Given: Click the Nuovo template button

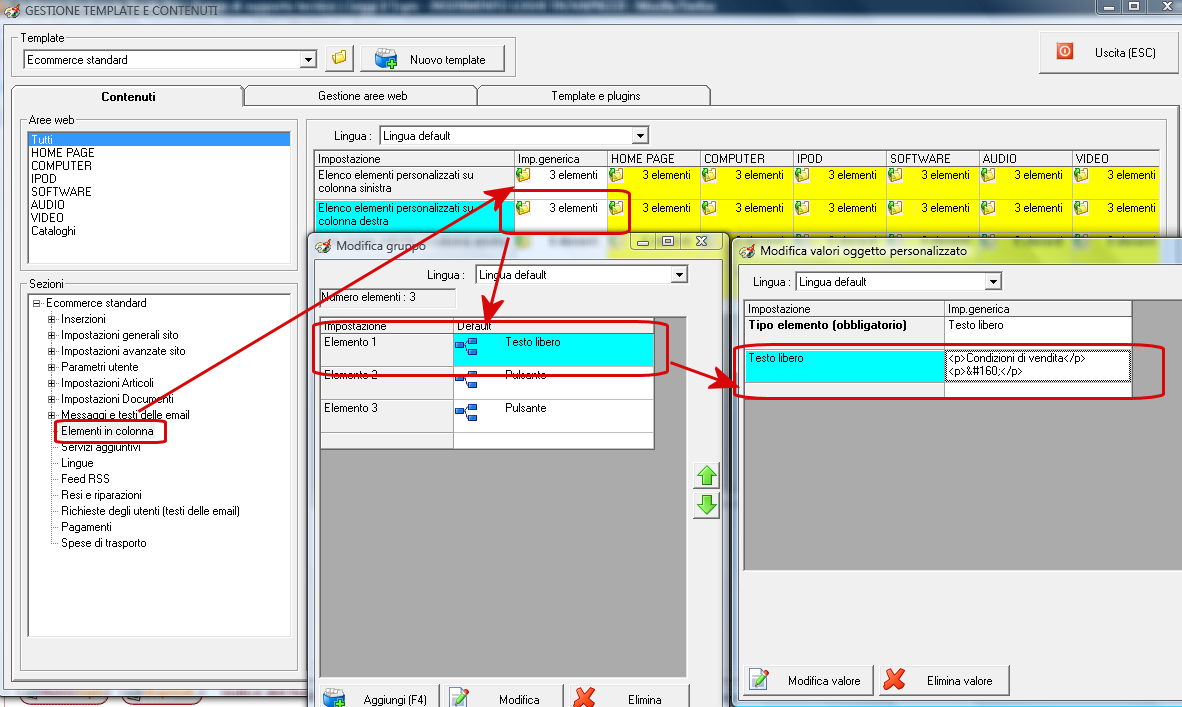Looking at the screenshot, I should coord(433,60).
